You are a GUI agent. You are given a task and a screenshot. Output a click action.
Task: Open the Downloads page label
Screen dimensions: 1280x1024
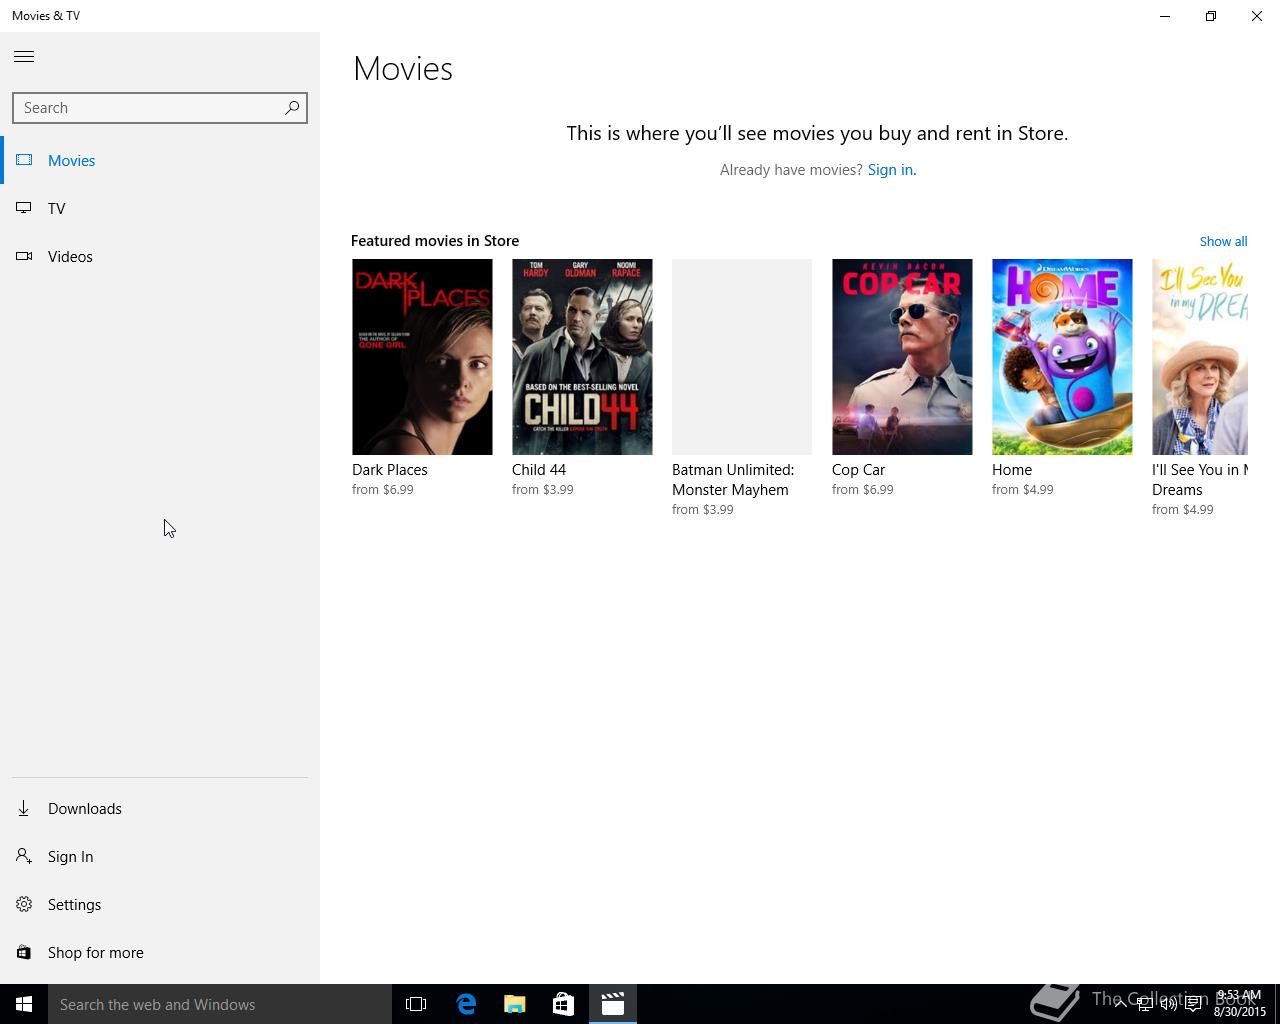tap(85, 809)
